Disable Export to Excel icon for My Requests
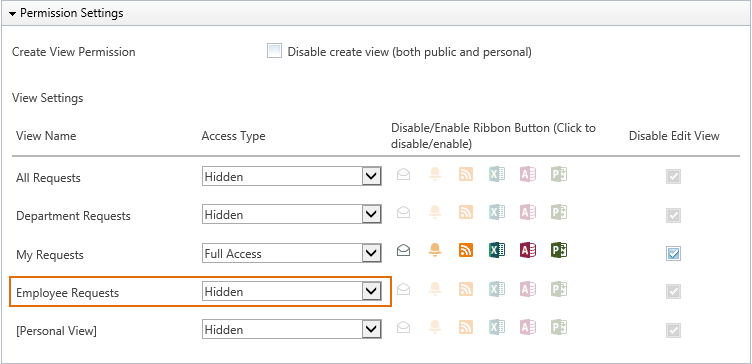Image resolution: width=752 pixels, height=364 pixels. (x=497, y=250)
